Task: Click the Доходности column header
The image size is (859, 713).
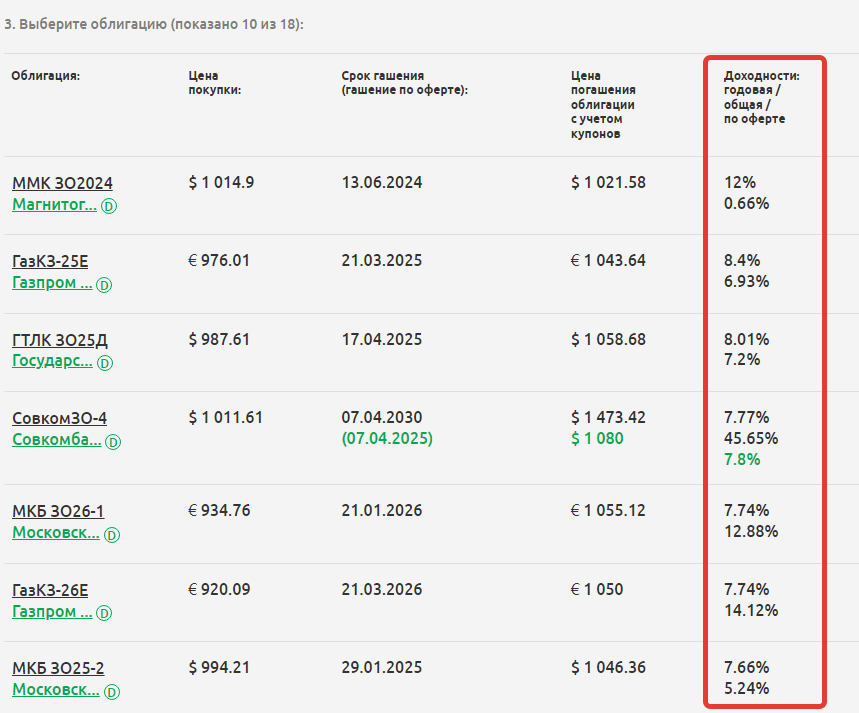Action: click(x=761, y=97)
